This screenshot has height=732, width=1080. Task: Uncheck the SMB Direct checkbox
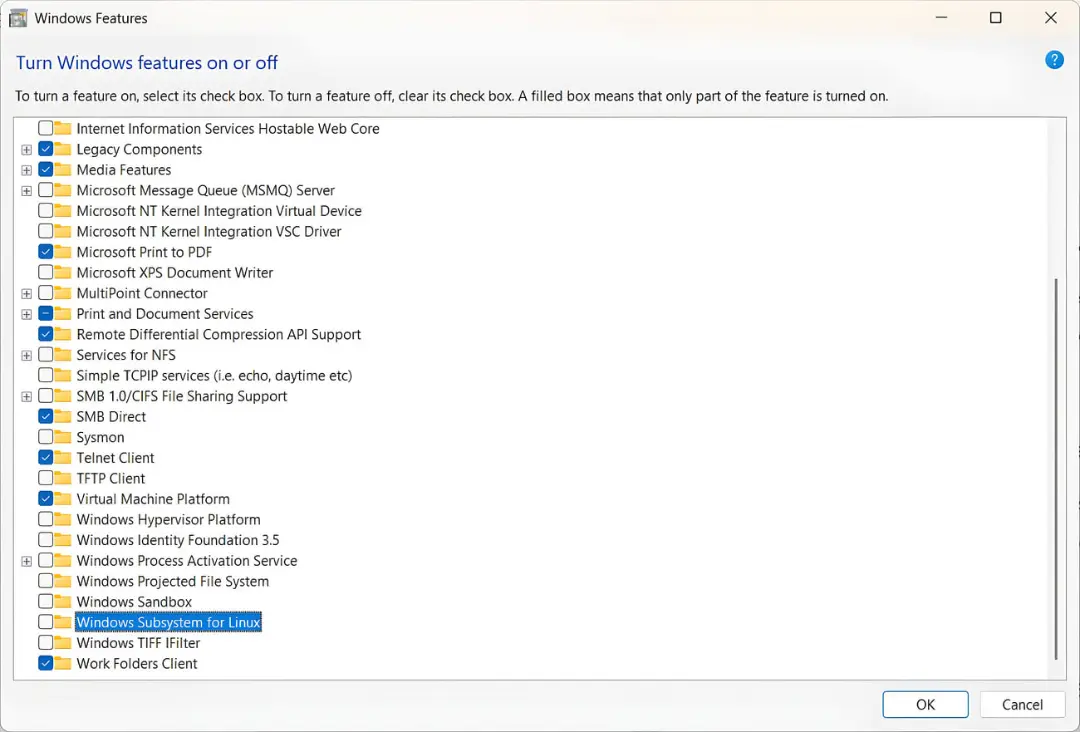45,416
